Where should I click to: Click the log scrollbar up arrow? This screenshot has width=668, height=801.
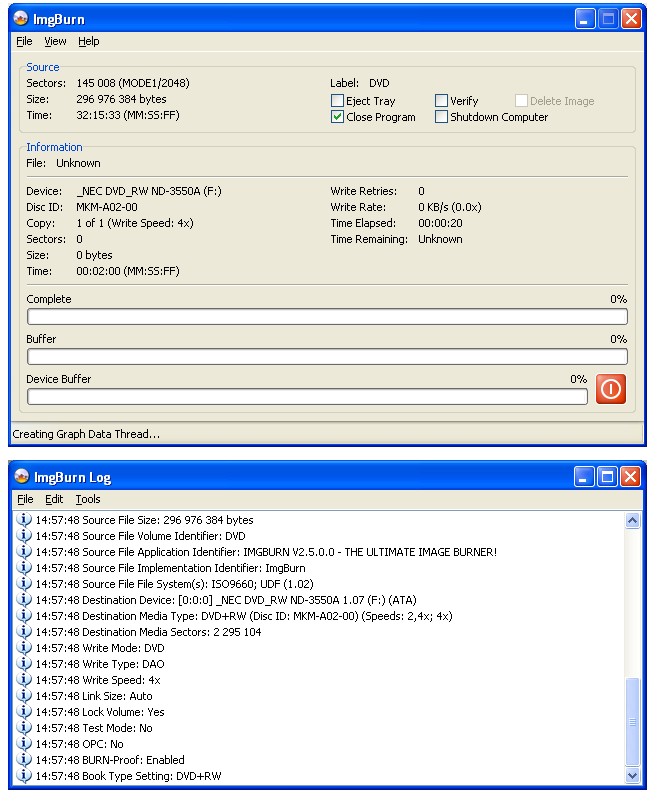pos(632,521)
